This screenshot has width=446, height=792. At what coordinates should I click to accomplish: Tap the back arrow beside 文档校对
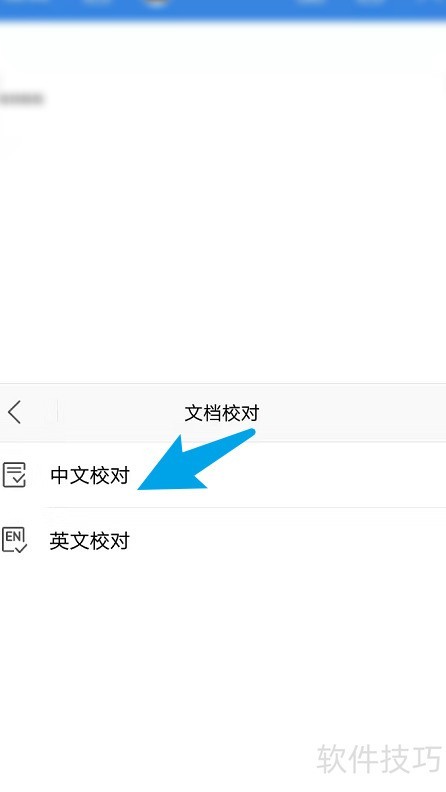15,412
